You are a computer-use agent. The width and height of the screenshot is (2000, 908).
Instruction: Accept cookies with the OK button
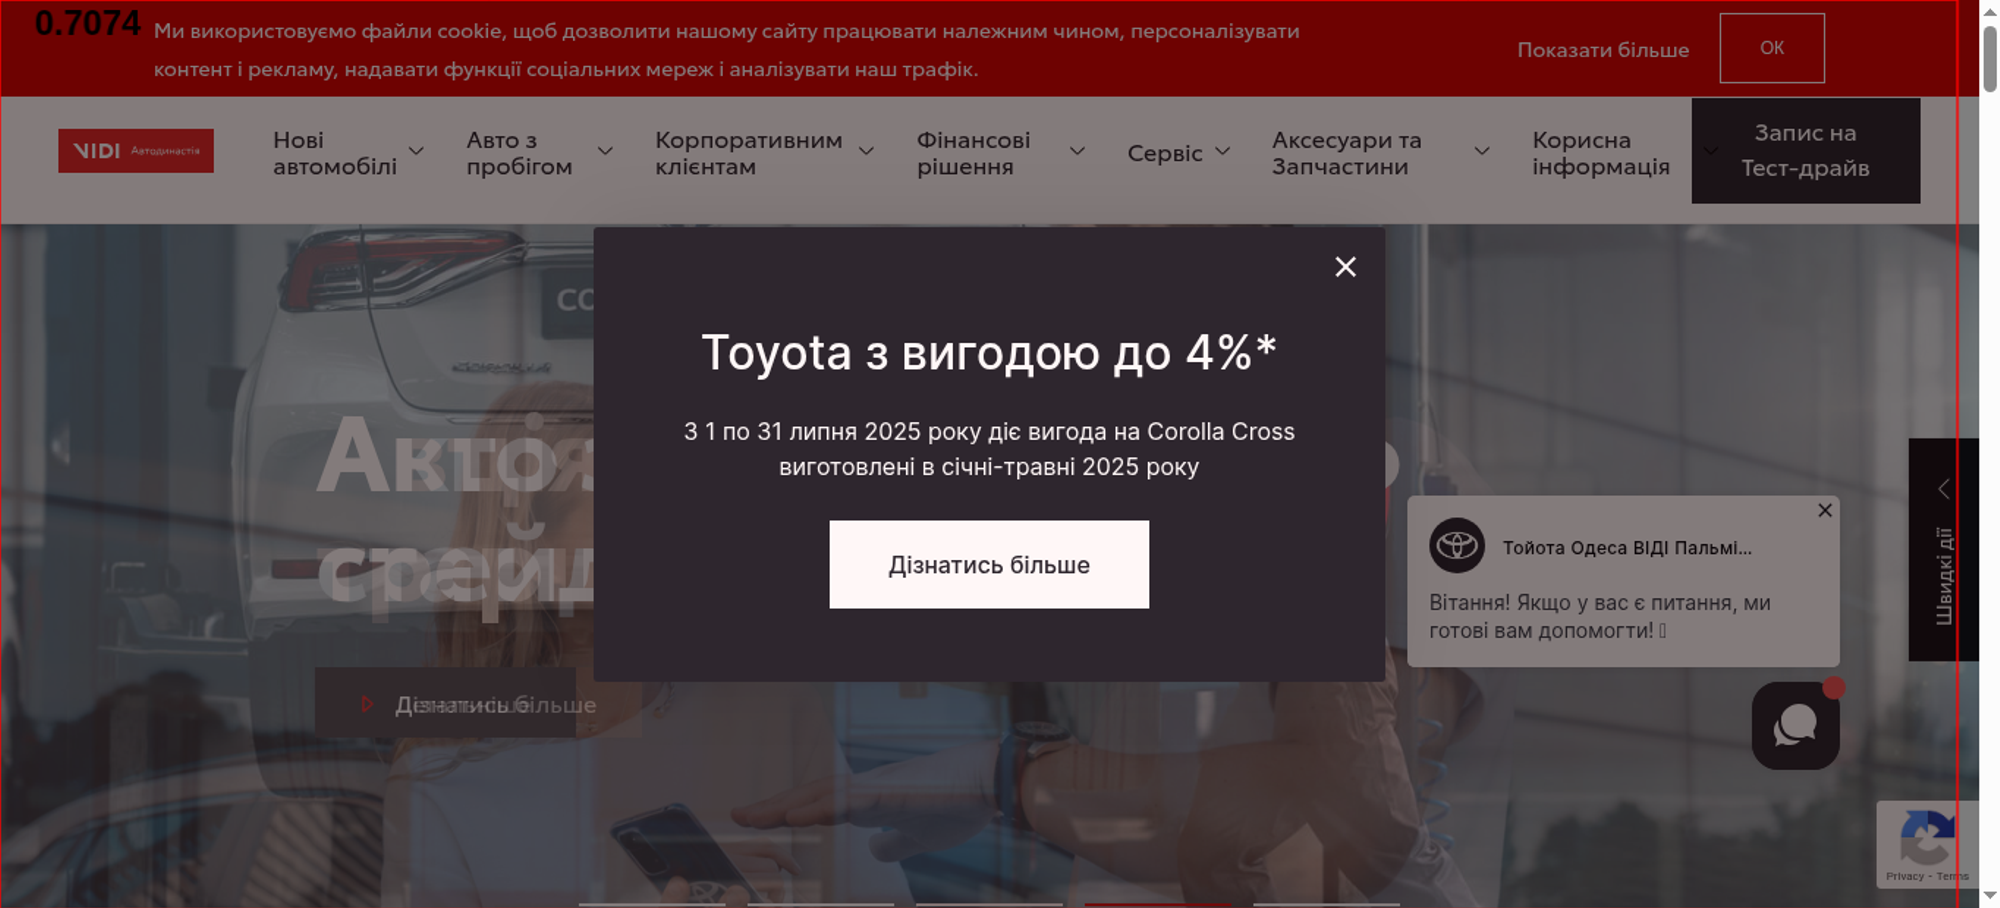[x=1771, y=48]
